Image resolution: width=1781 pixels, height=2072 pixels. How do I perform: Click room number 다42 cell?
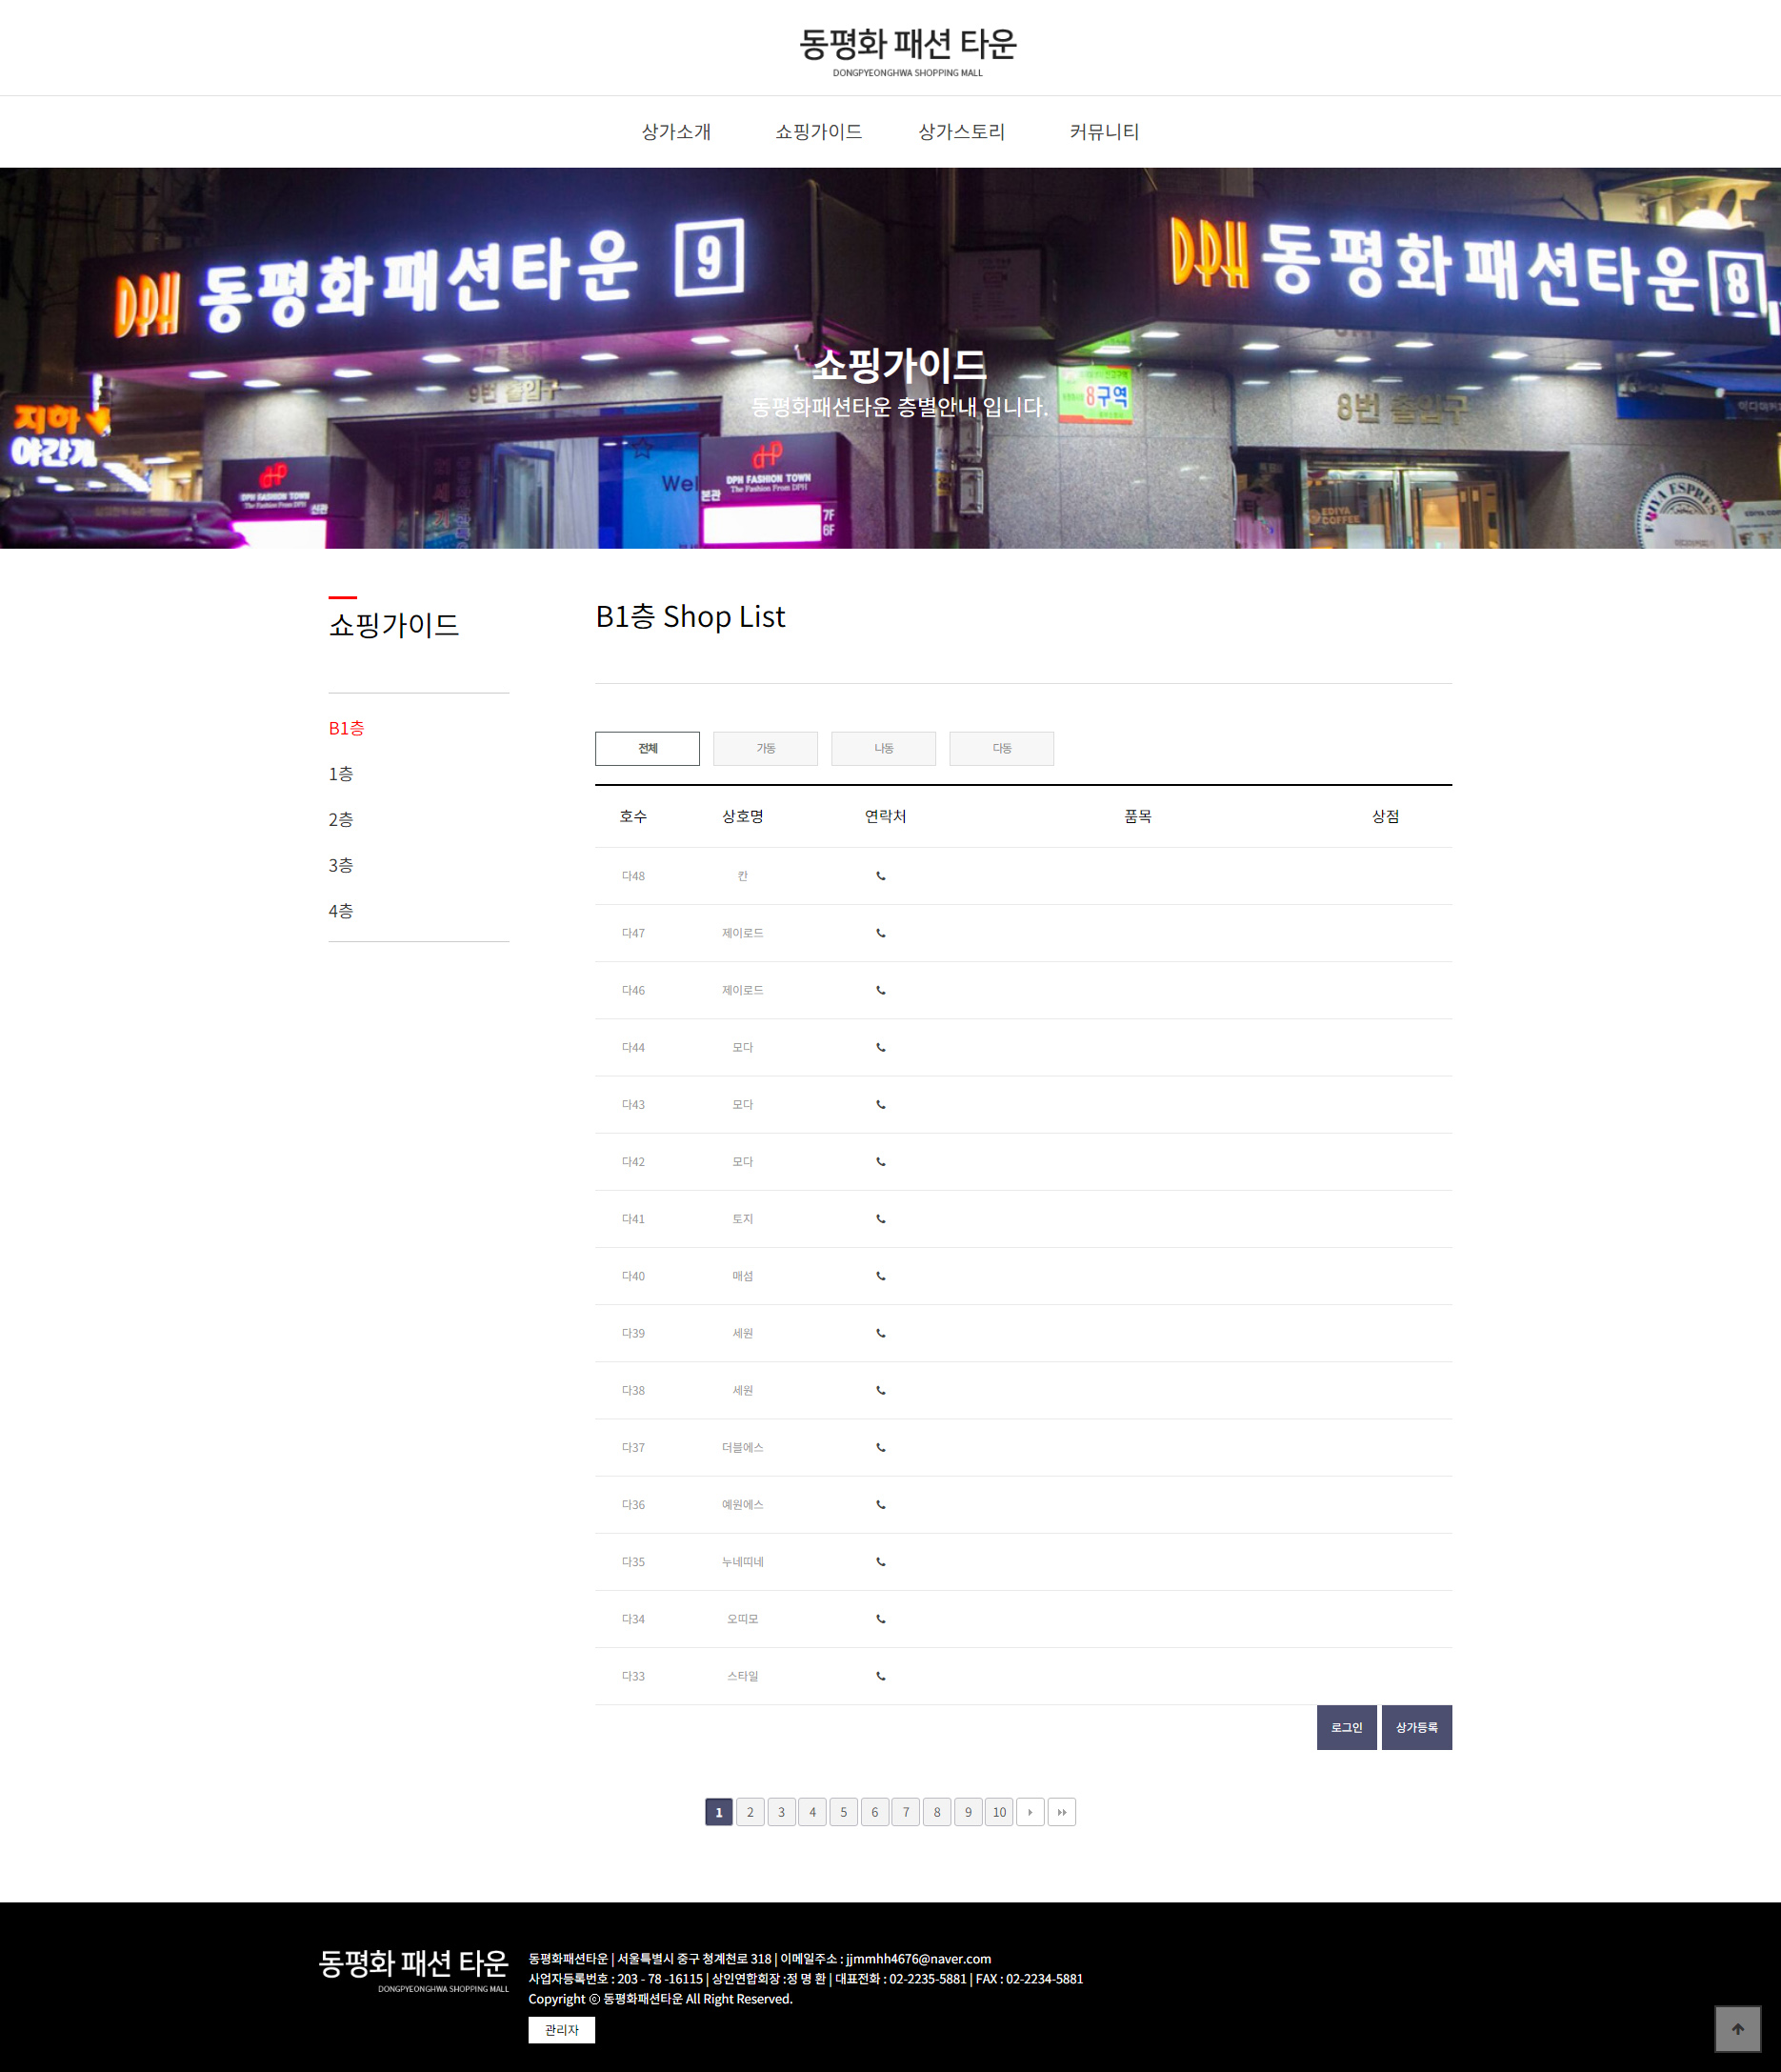pos(633,1161)
